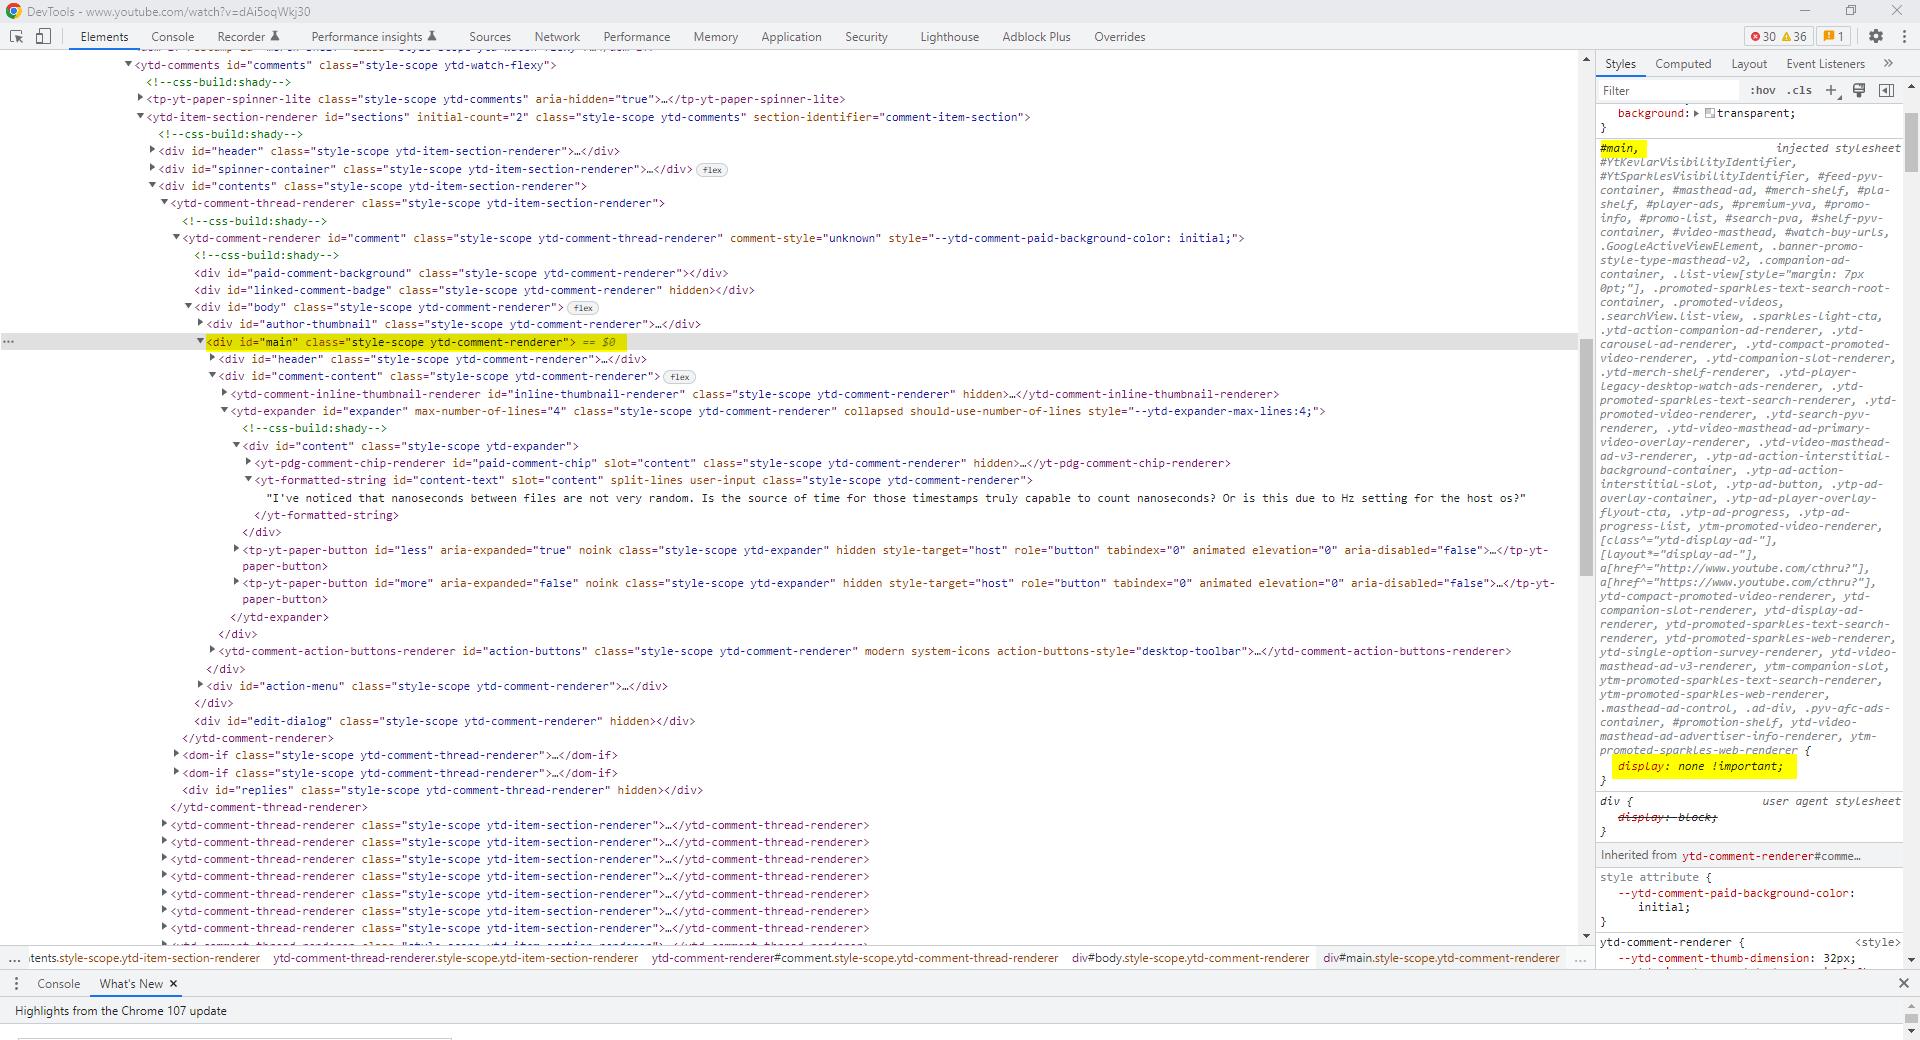The height and width of the screenshot is (1040, 1920).
Task: Open the Performance insights tab
Action: (x=373, y=37)
